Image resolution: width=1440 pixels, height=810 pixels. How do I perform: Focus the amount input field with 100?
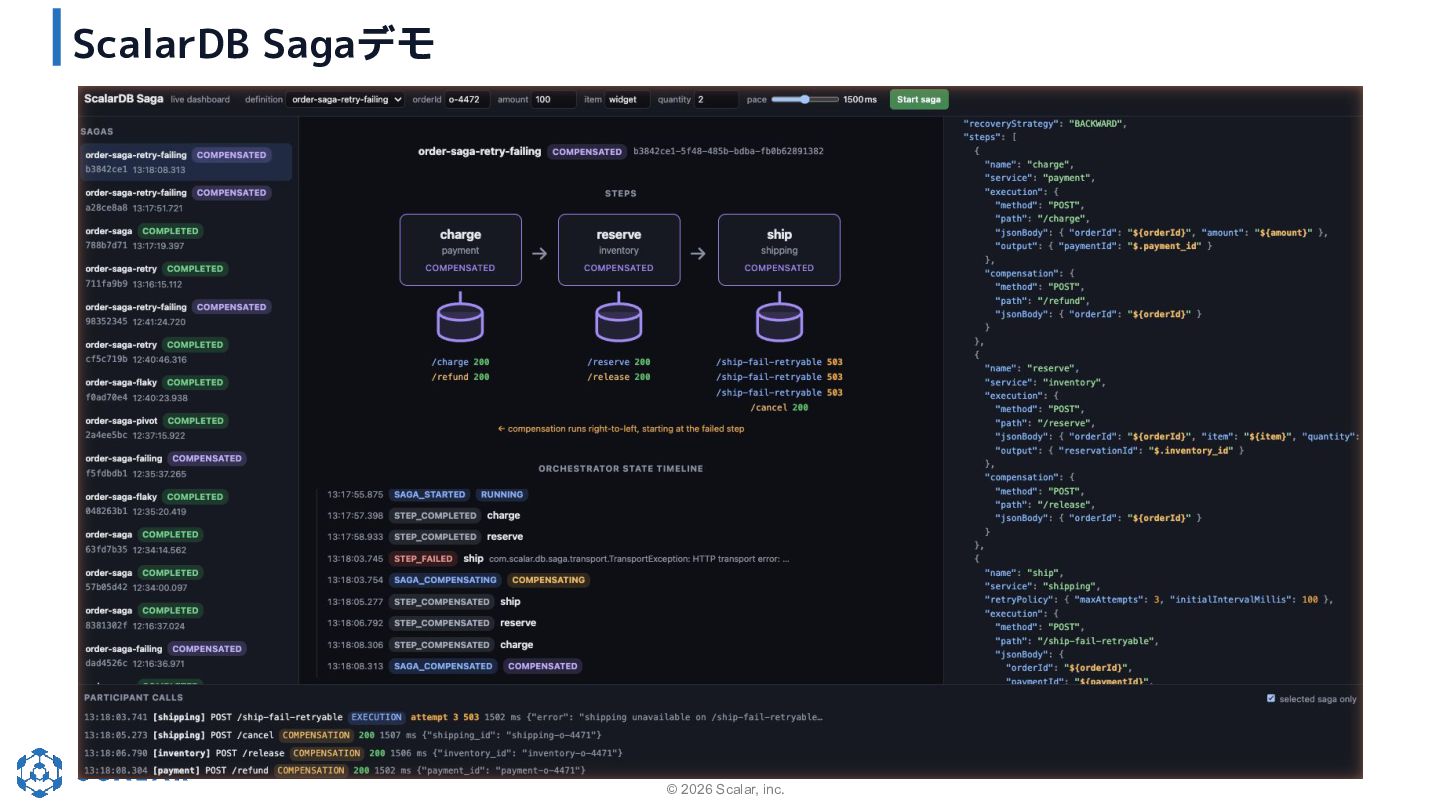click(x=554, y=100)
